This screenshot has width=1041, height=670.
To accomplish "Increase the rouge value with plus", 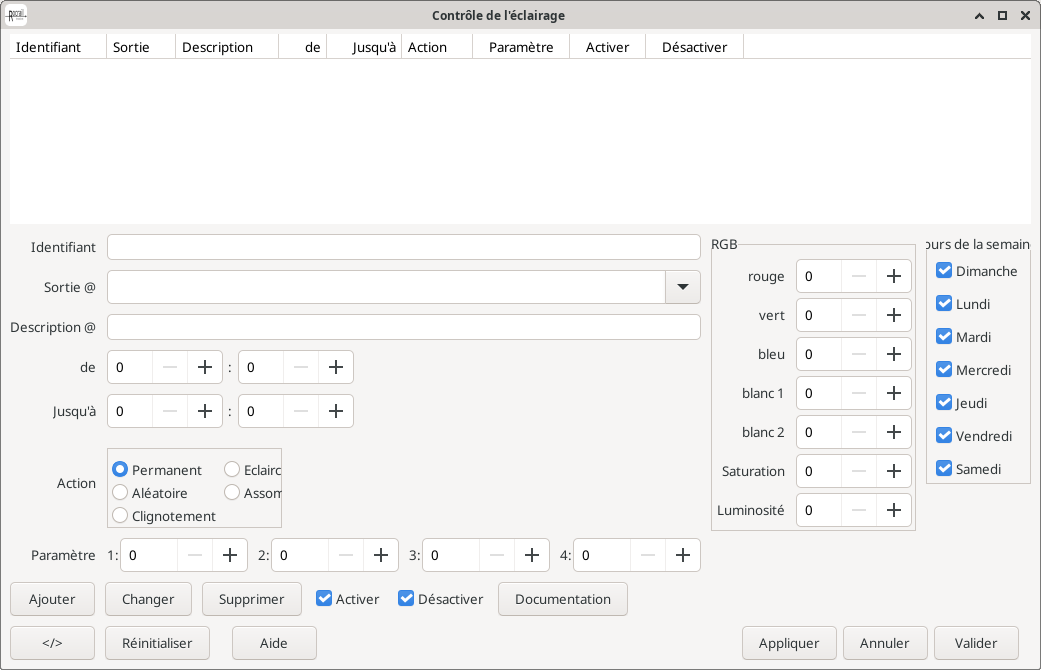I will (894, 276).
